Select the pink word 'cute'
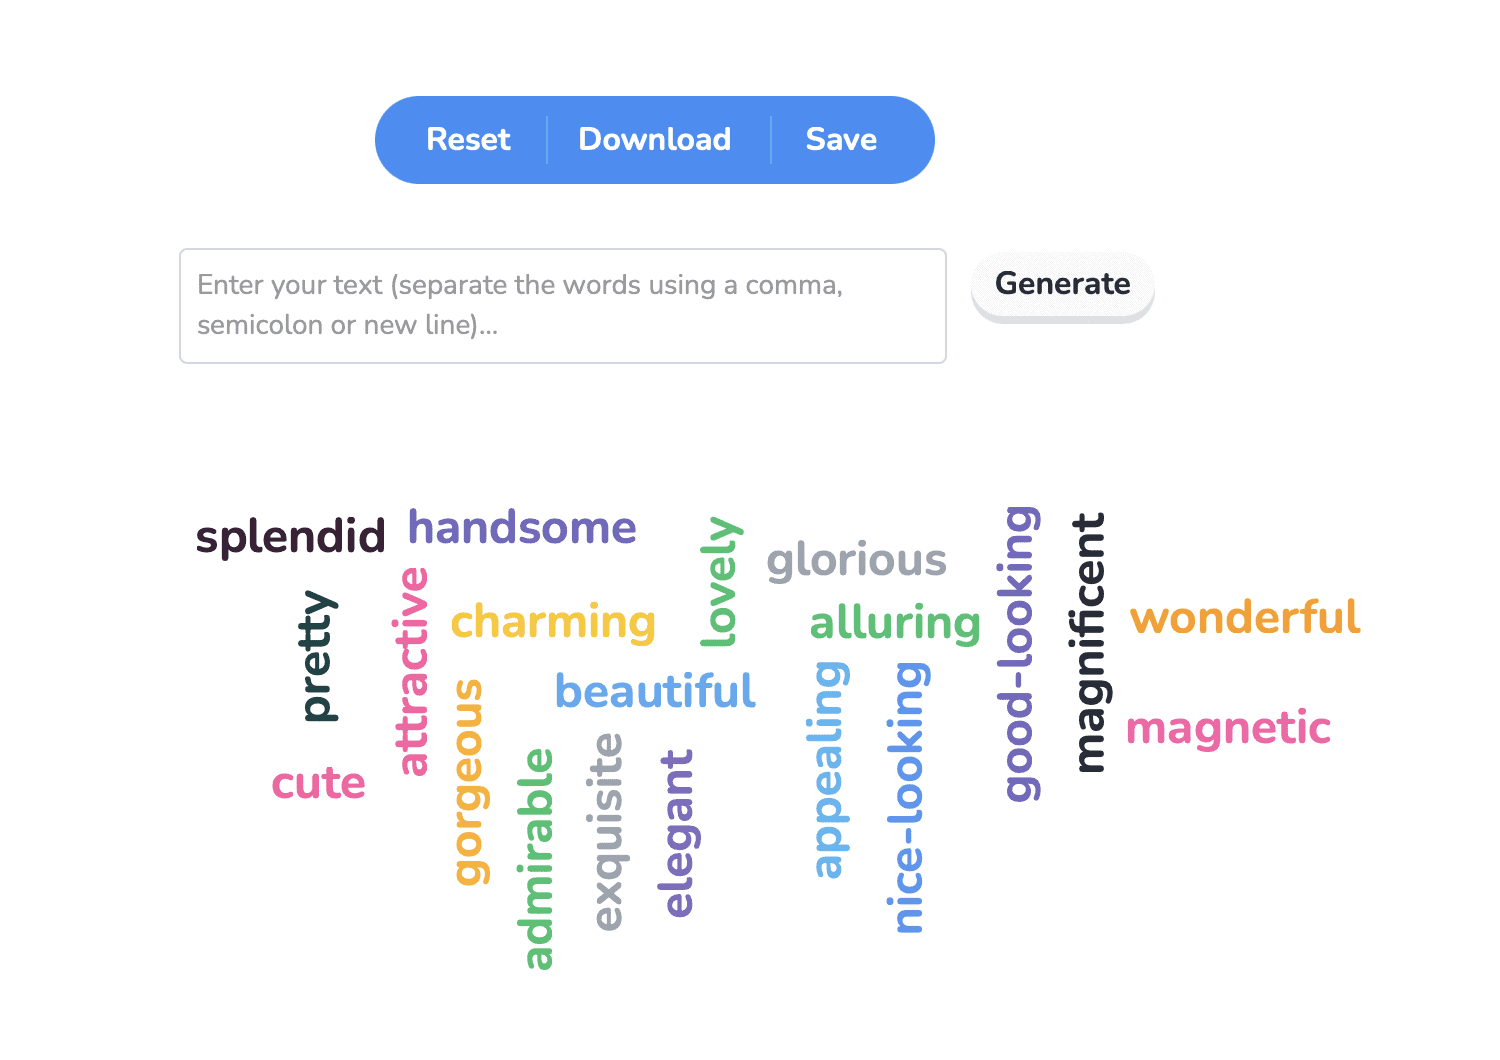Viewport: 1500px width, 1060px height. point(319,783)
